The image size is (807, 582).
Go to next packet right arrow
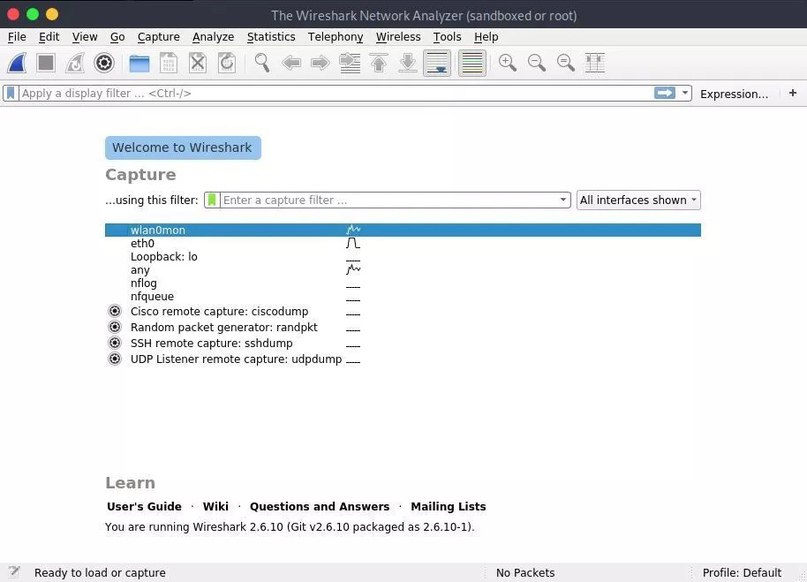(x=320, y=63)
